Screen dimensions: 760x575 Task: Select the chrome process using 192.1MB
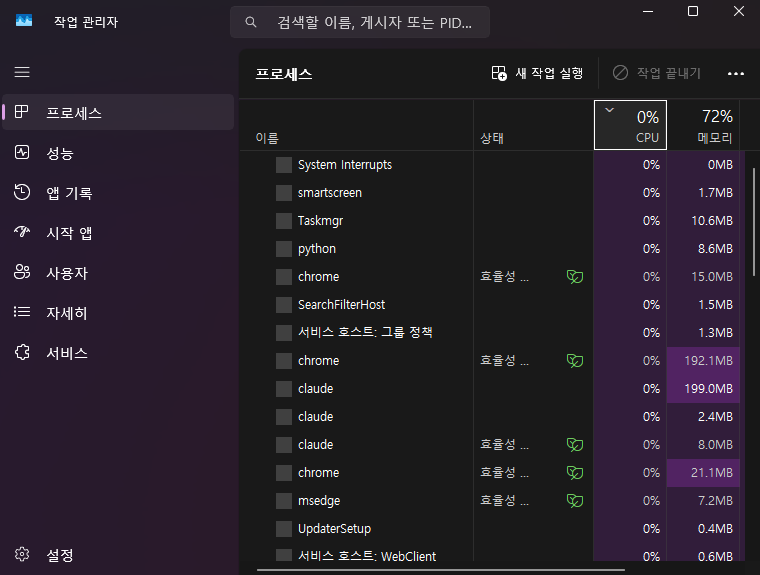pyautogui.click(x=490, y=361)
